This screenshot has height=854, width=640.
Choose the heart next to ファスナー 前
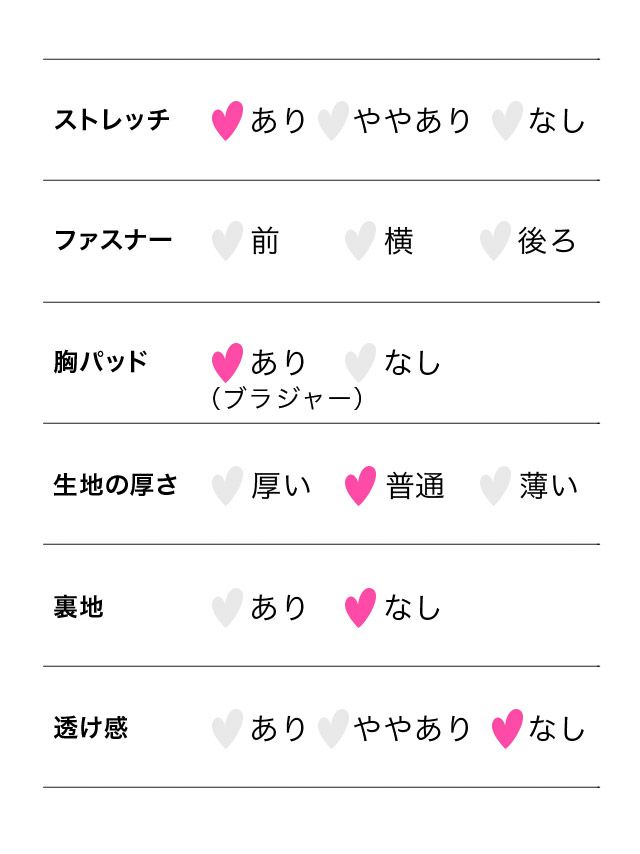(x=227, y=242)
